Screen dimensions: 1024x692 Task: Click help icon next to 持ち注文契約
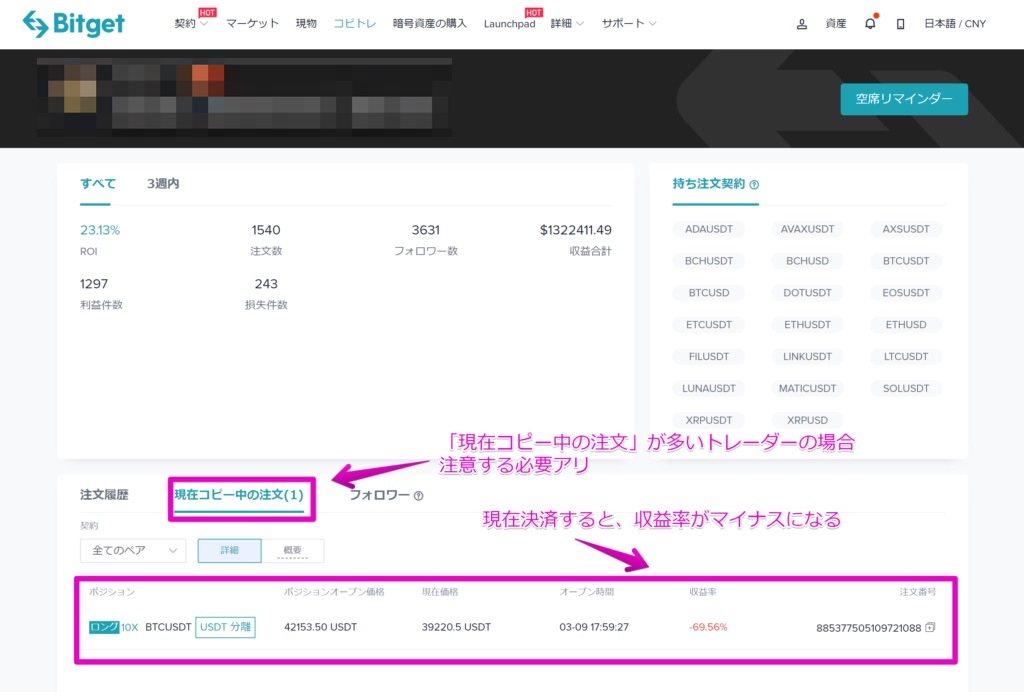pyautogui.click(x=754, y=185)
